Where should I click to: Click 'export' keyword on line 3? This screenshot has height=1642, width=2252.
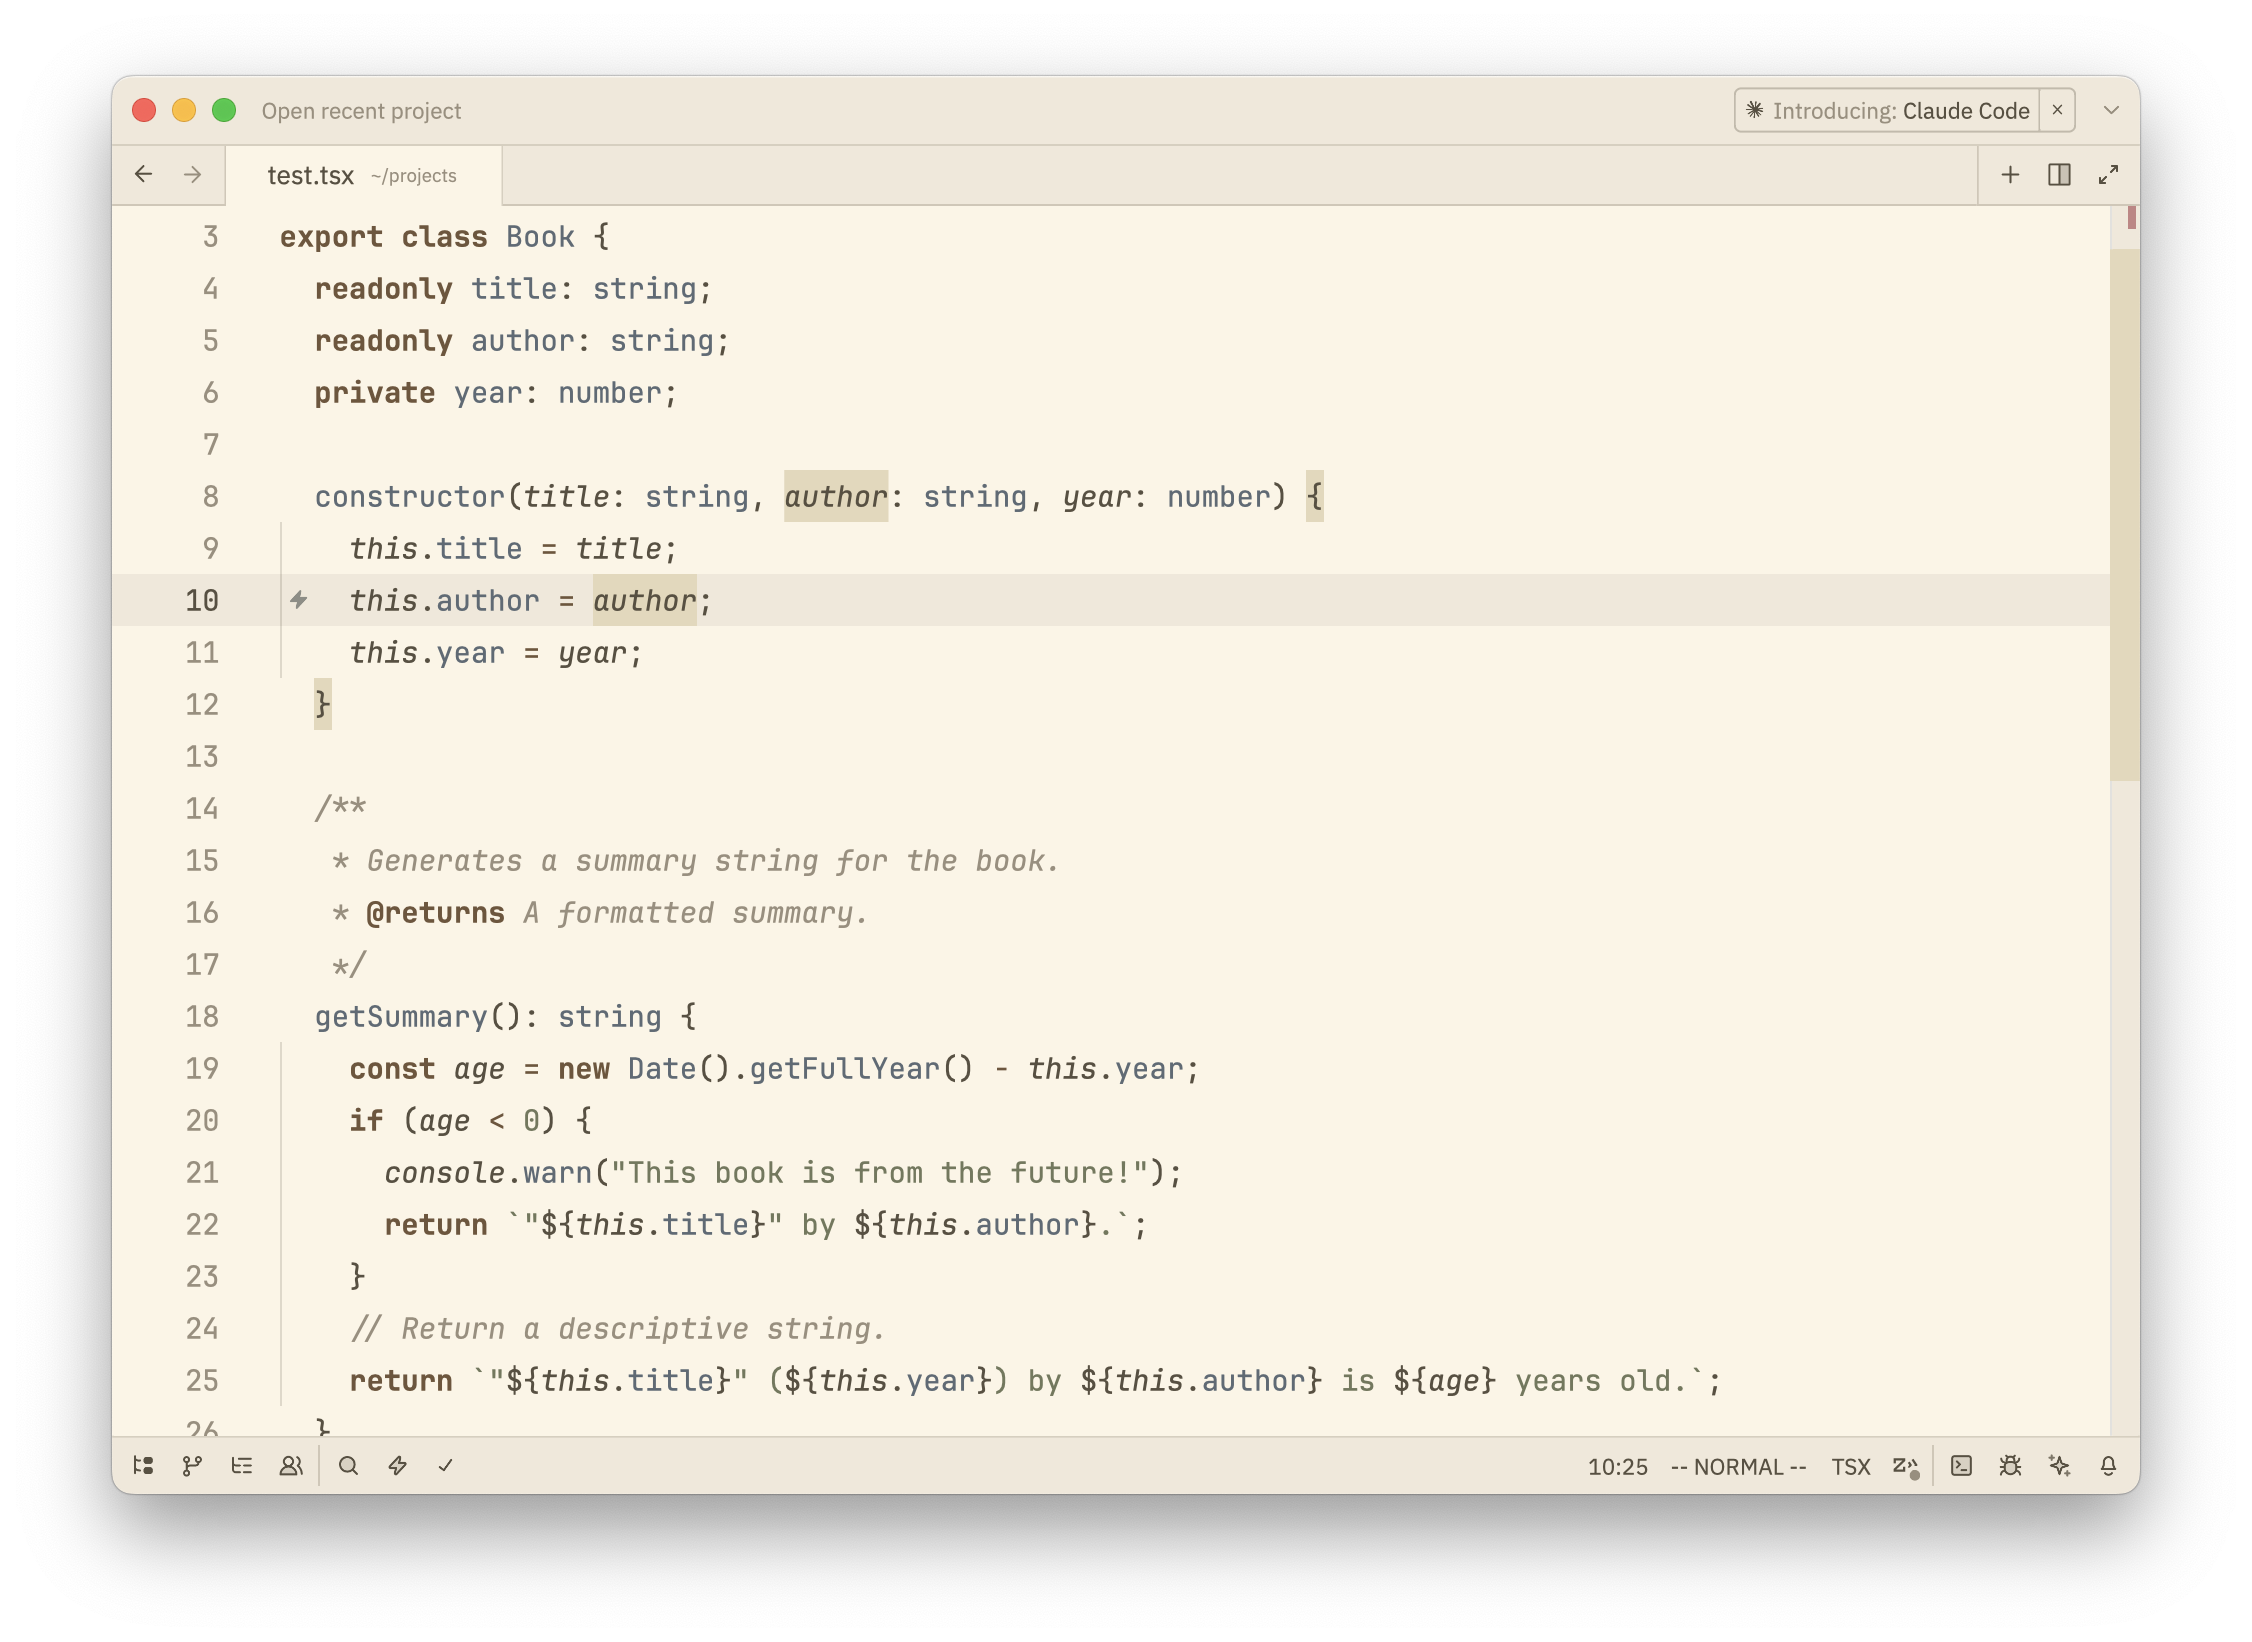[x=331, y=237]
